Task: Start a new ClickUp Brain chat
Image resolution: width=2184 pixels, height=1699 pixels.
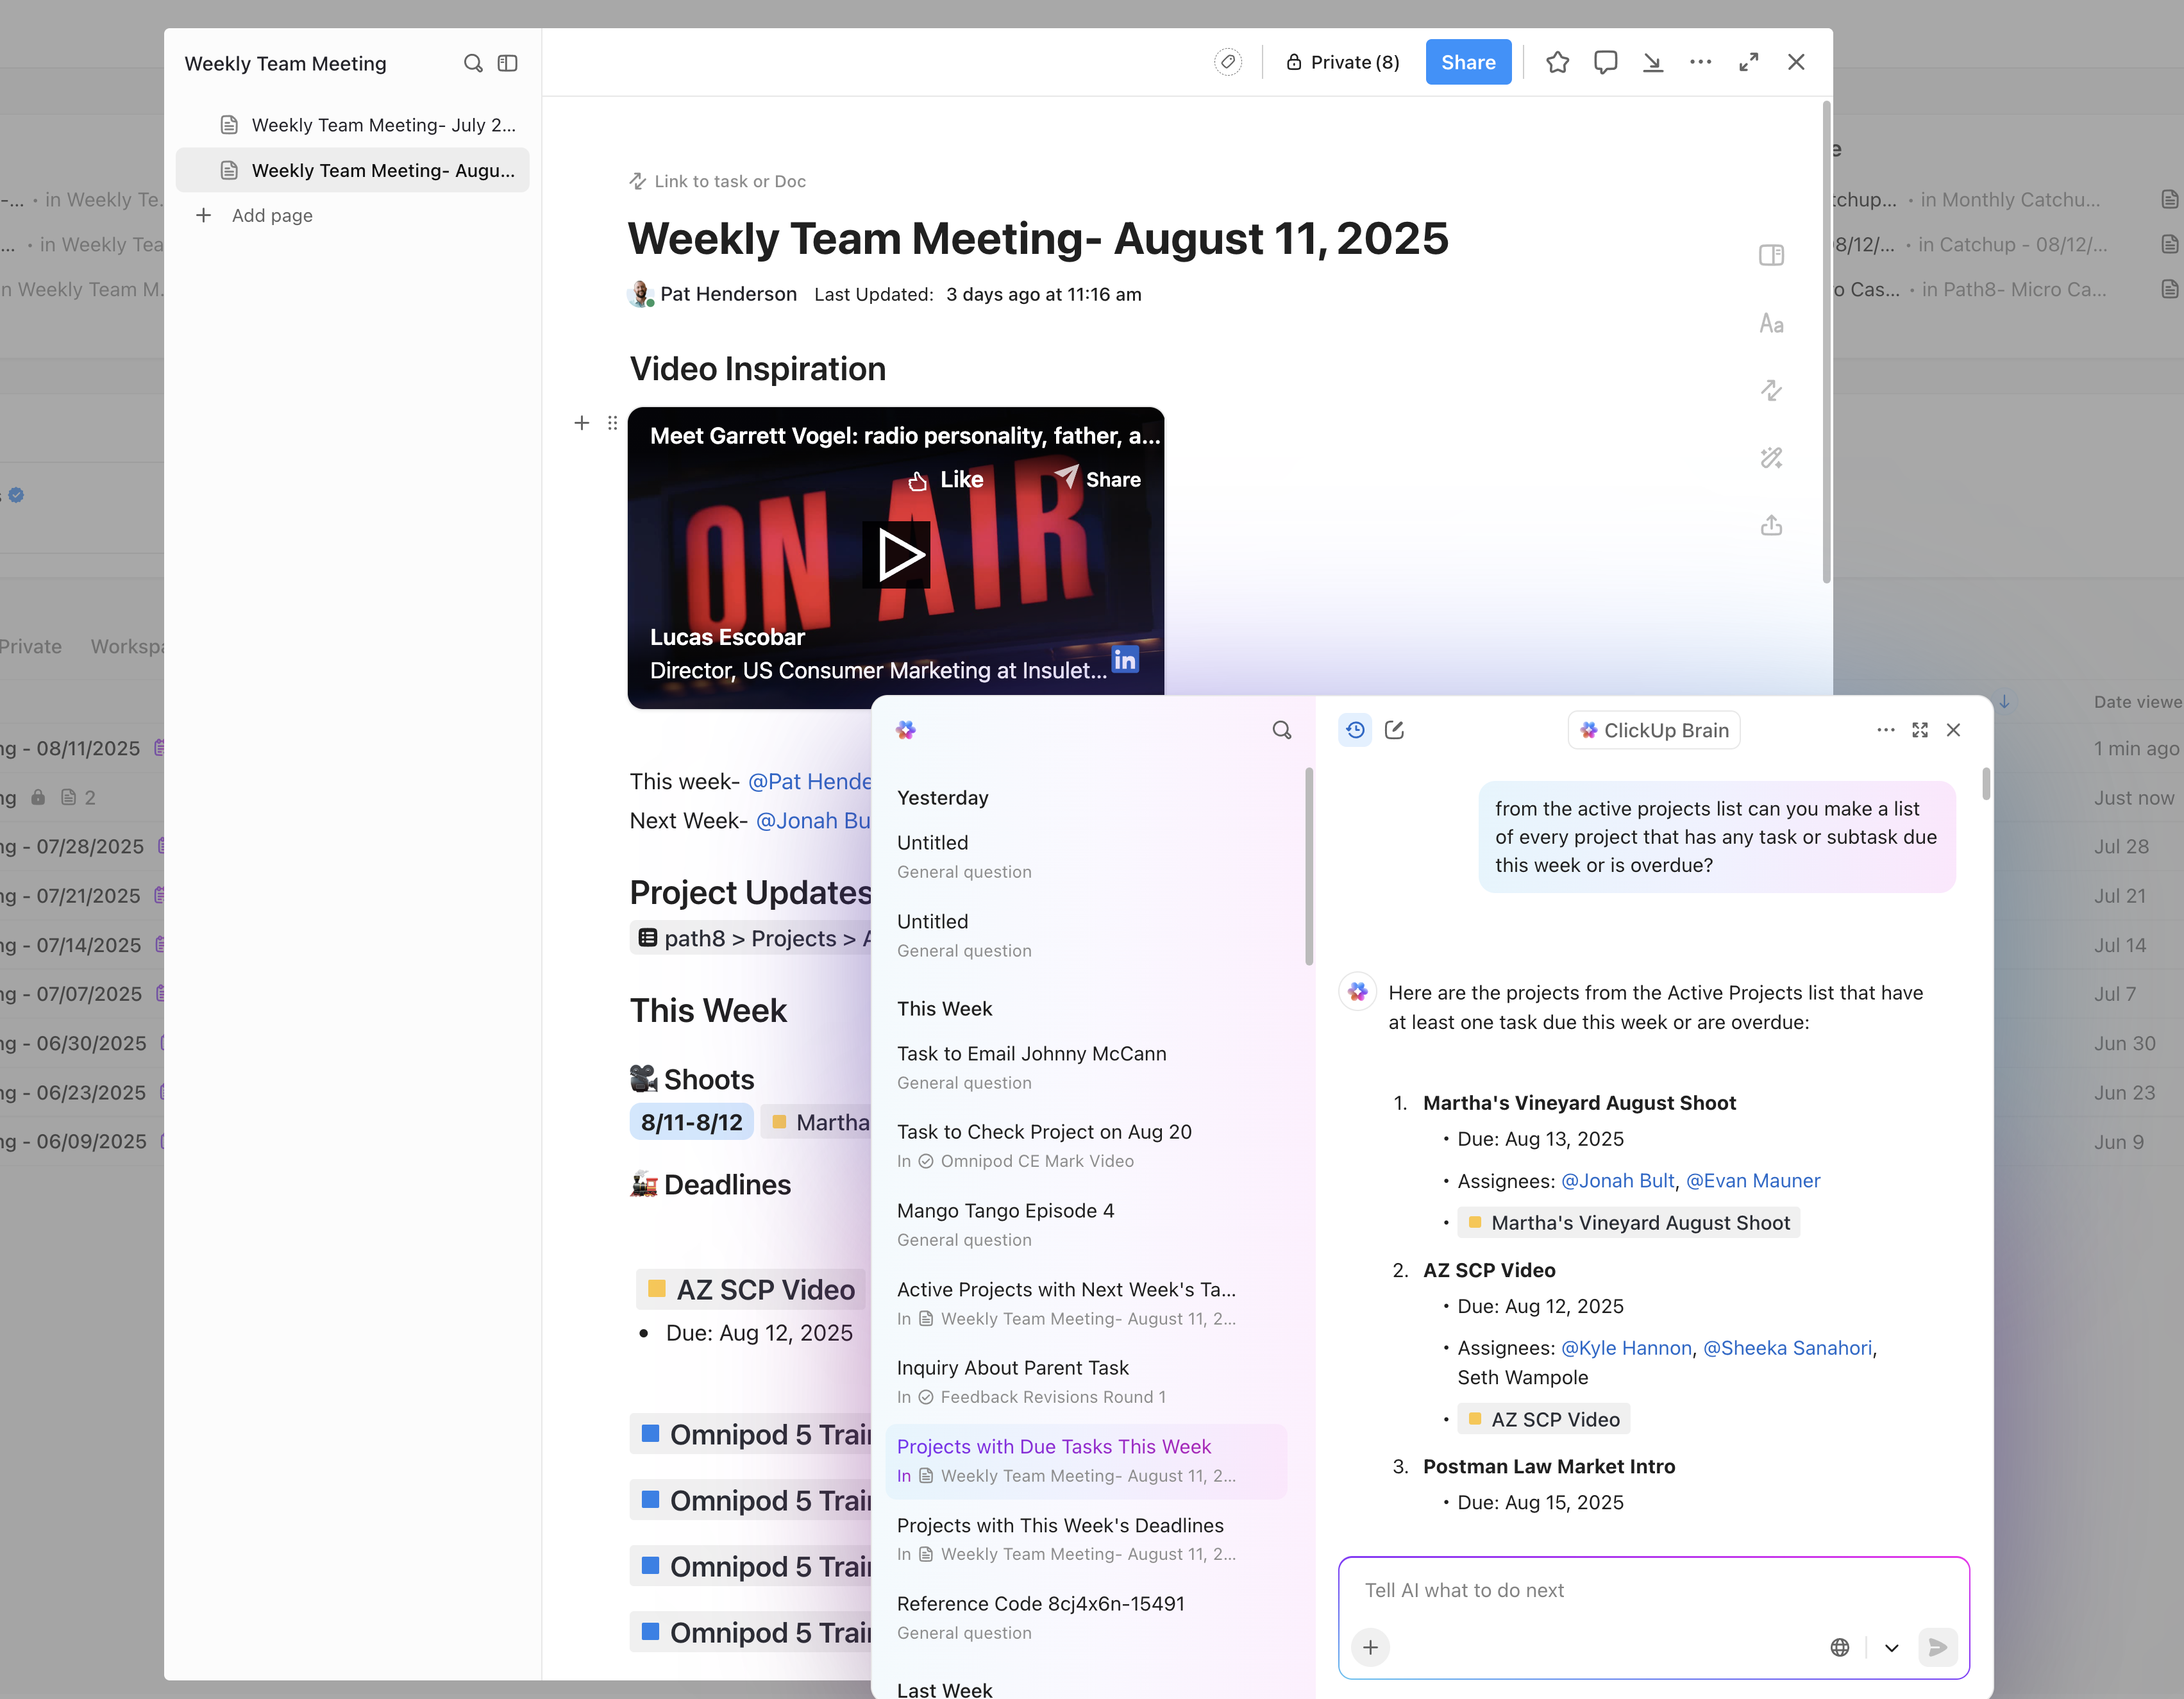Action: [1395, 730]
